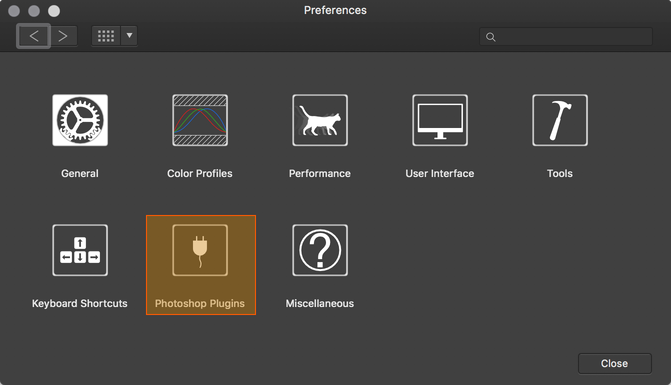Go back with the left arrow button

point(34,36)
